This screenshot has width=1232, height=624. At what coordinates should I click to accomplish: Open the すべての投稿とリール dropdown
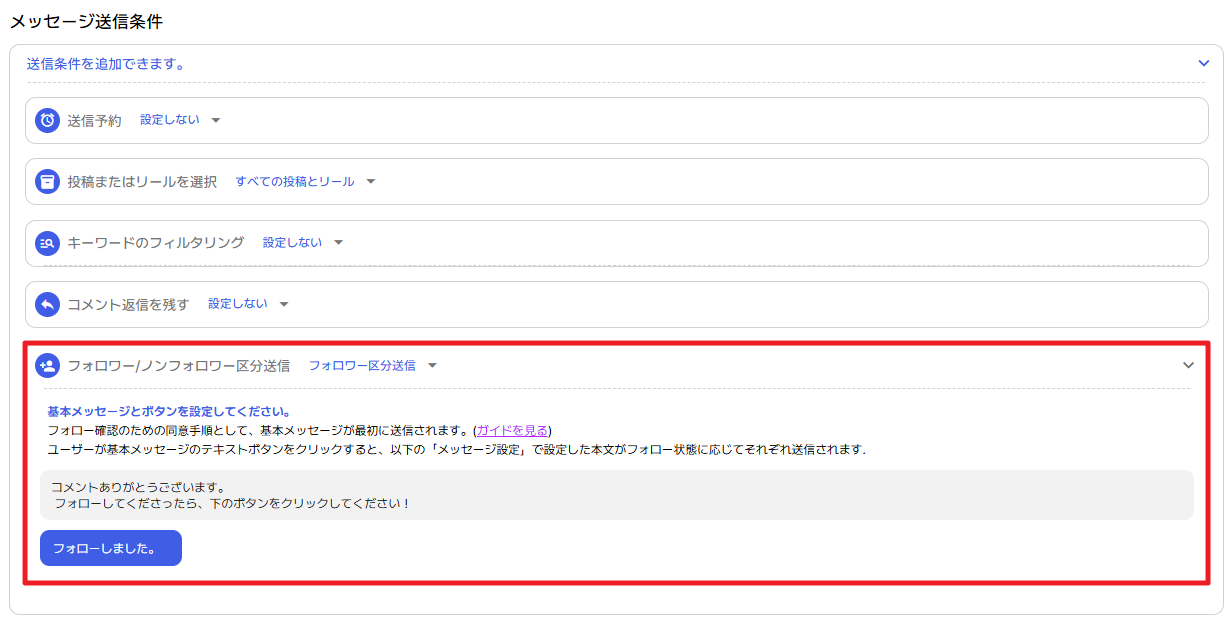[x=305, y=182]
